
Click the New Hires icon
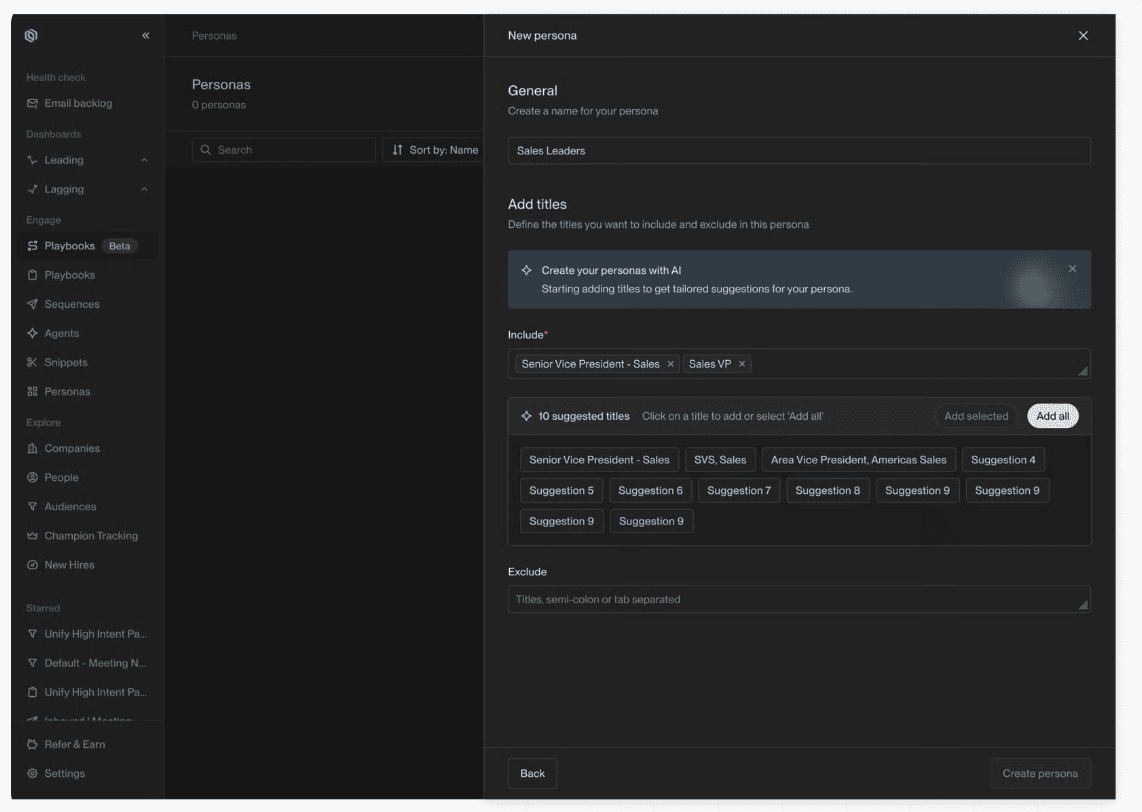(32, 565)
